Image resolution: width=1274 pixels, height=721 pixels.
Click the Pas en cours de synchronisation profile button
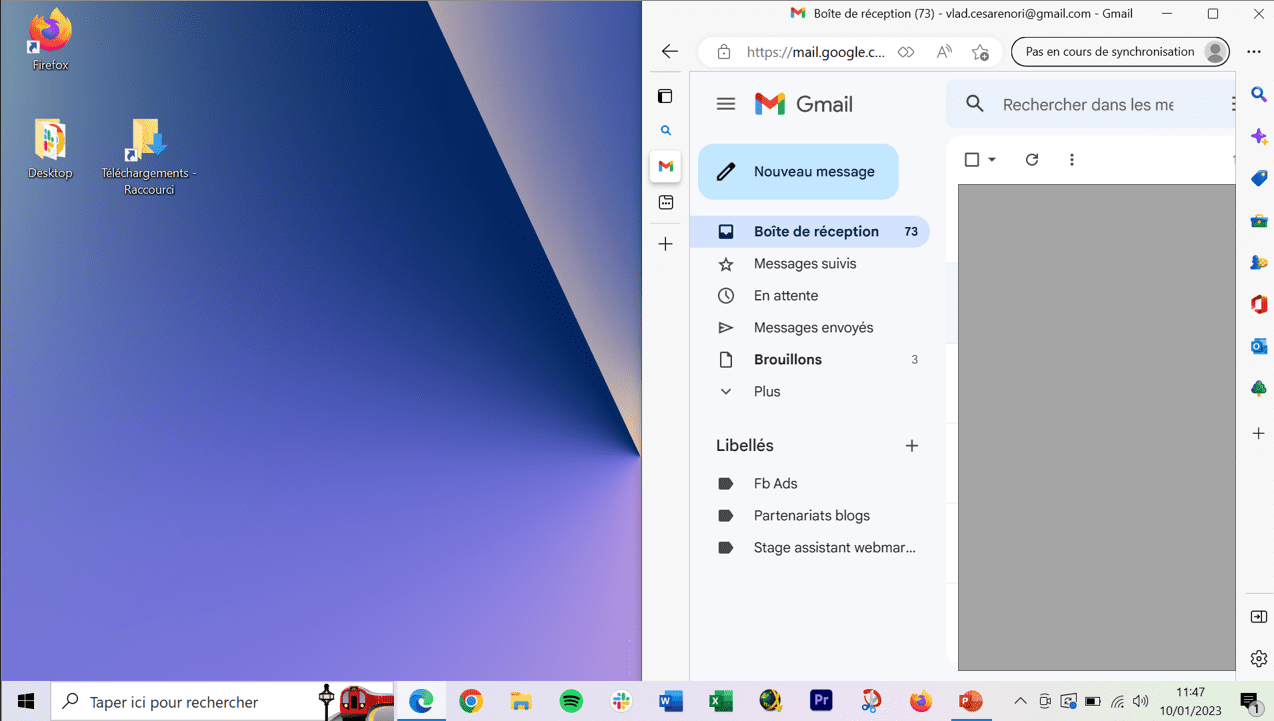pos(1120,52)
